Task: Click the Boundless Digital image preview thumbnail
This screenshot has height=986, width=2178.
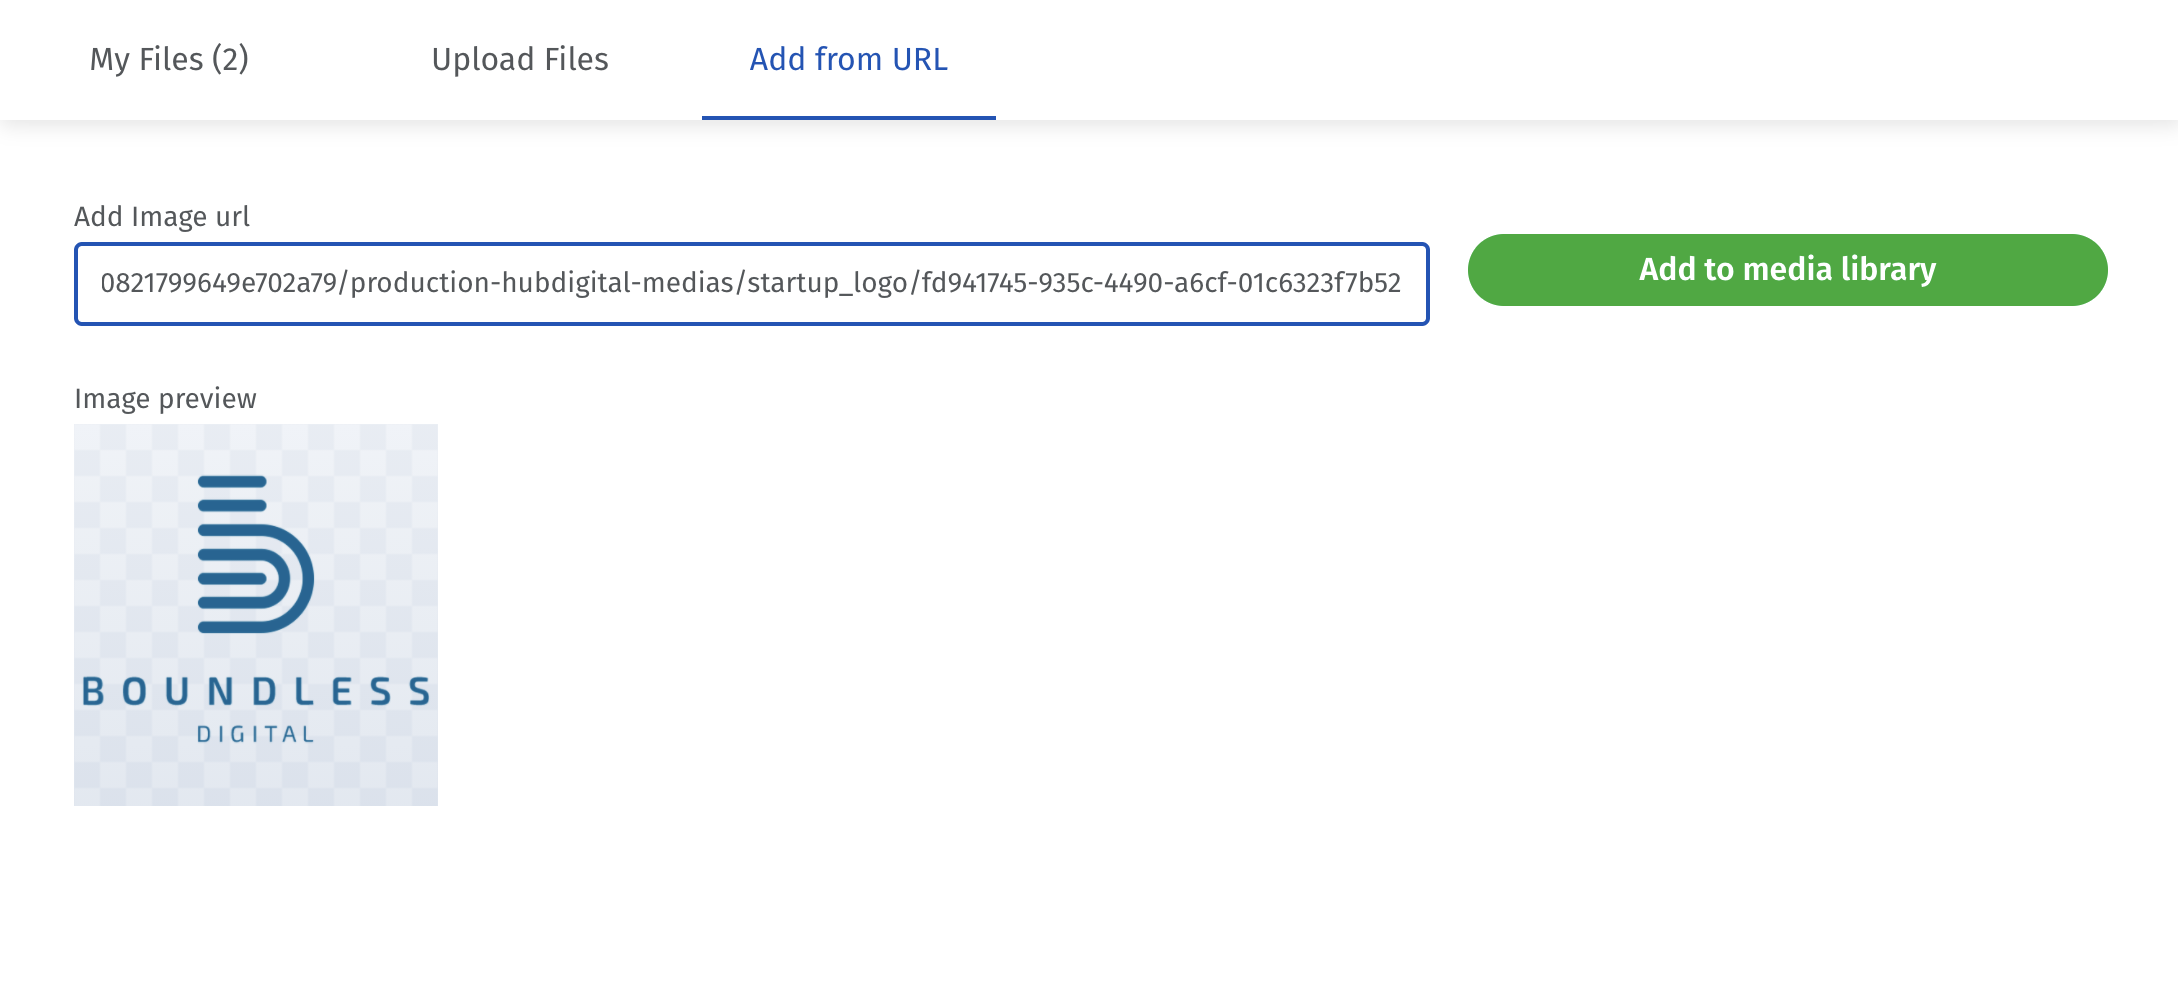Action: click(x=256, y=615)
